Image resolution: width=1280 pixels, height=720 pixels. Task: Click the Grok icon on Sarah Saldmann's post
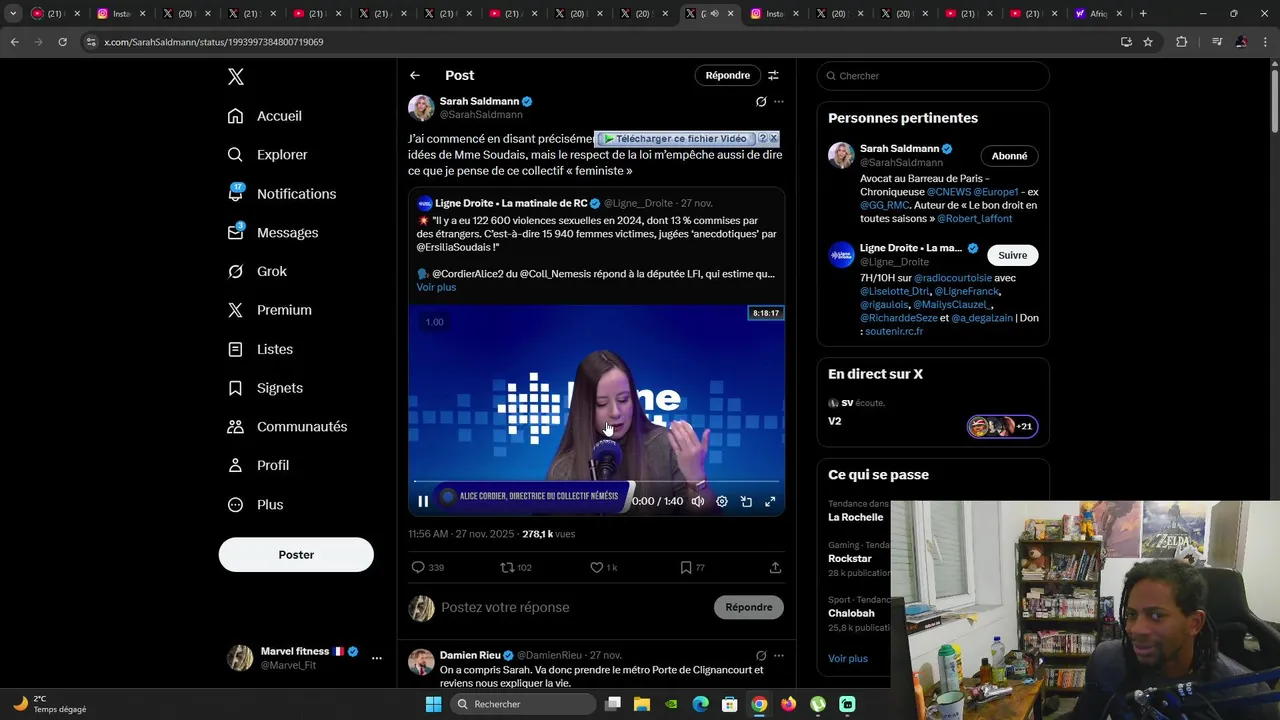pyautogui.click(x=761, y=102)
